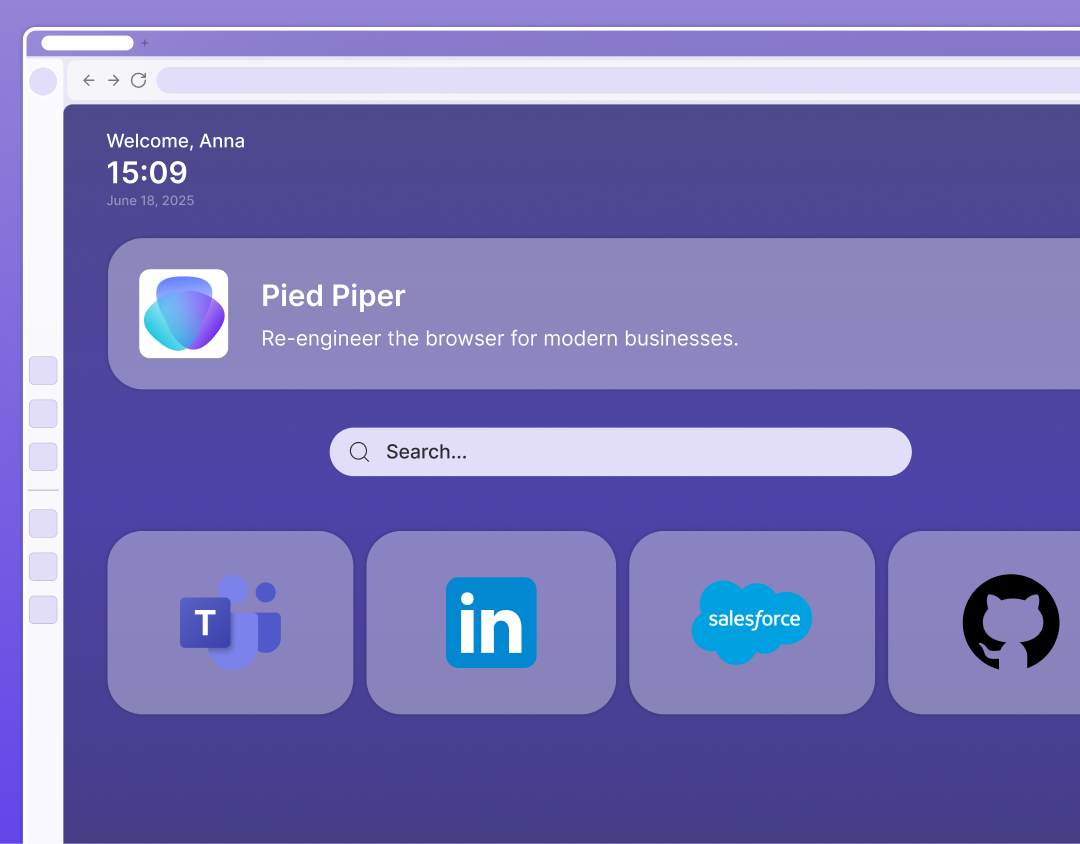Go back with the left arrow

click(x=89, y=81)
